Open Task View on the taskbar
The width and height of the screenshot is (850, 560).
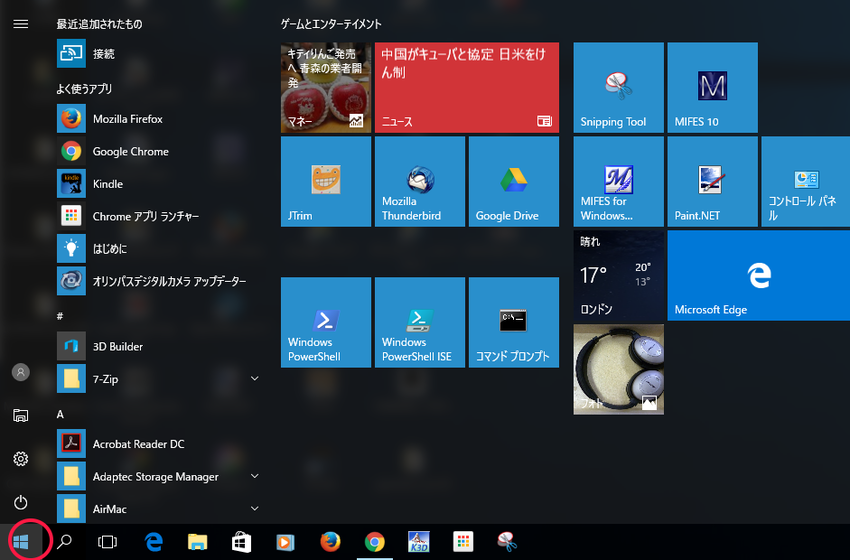coord(107,541)
